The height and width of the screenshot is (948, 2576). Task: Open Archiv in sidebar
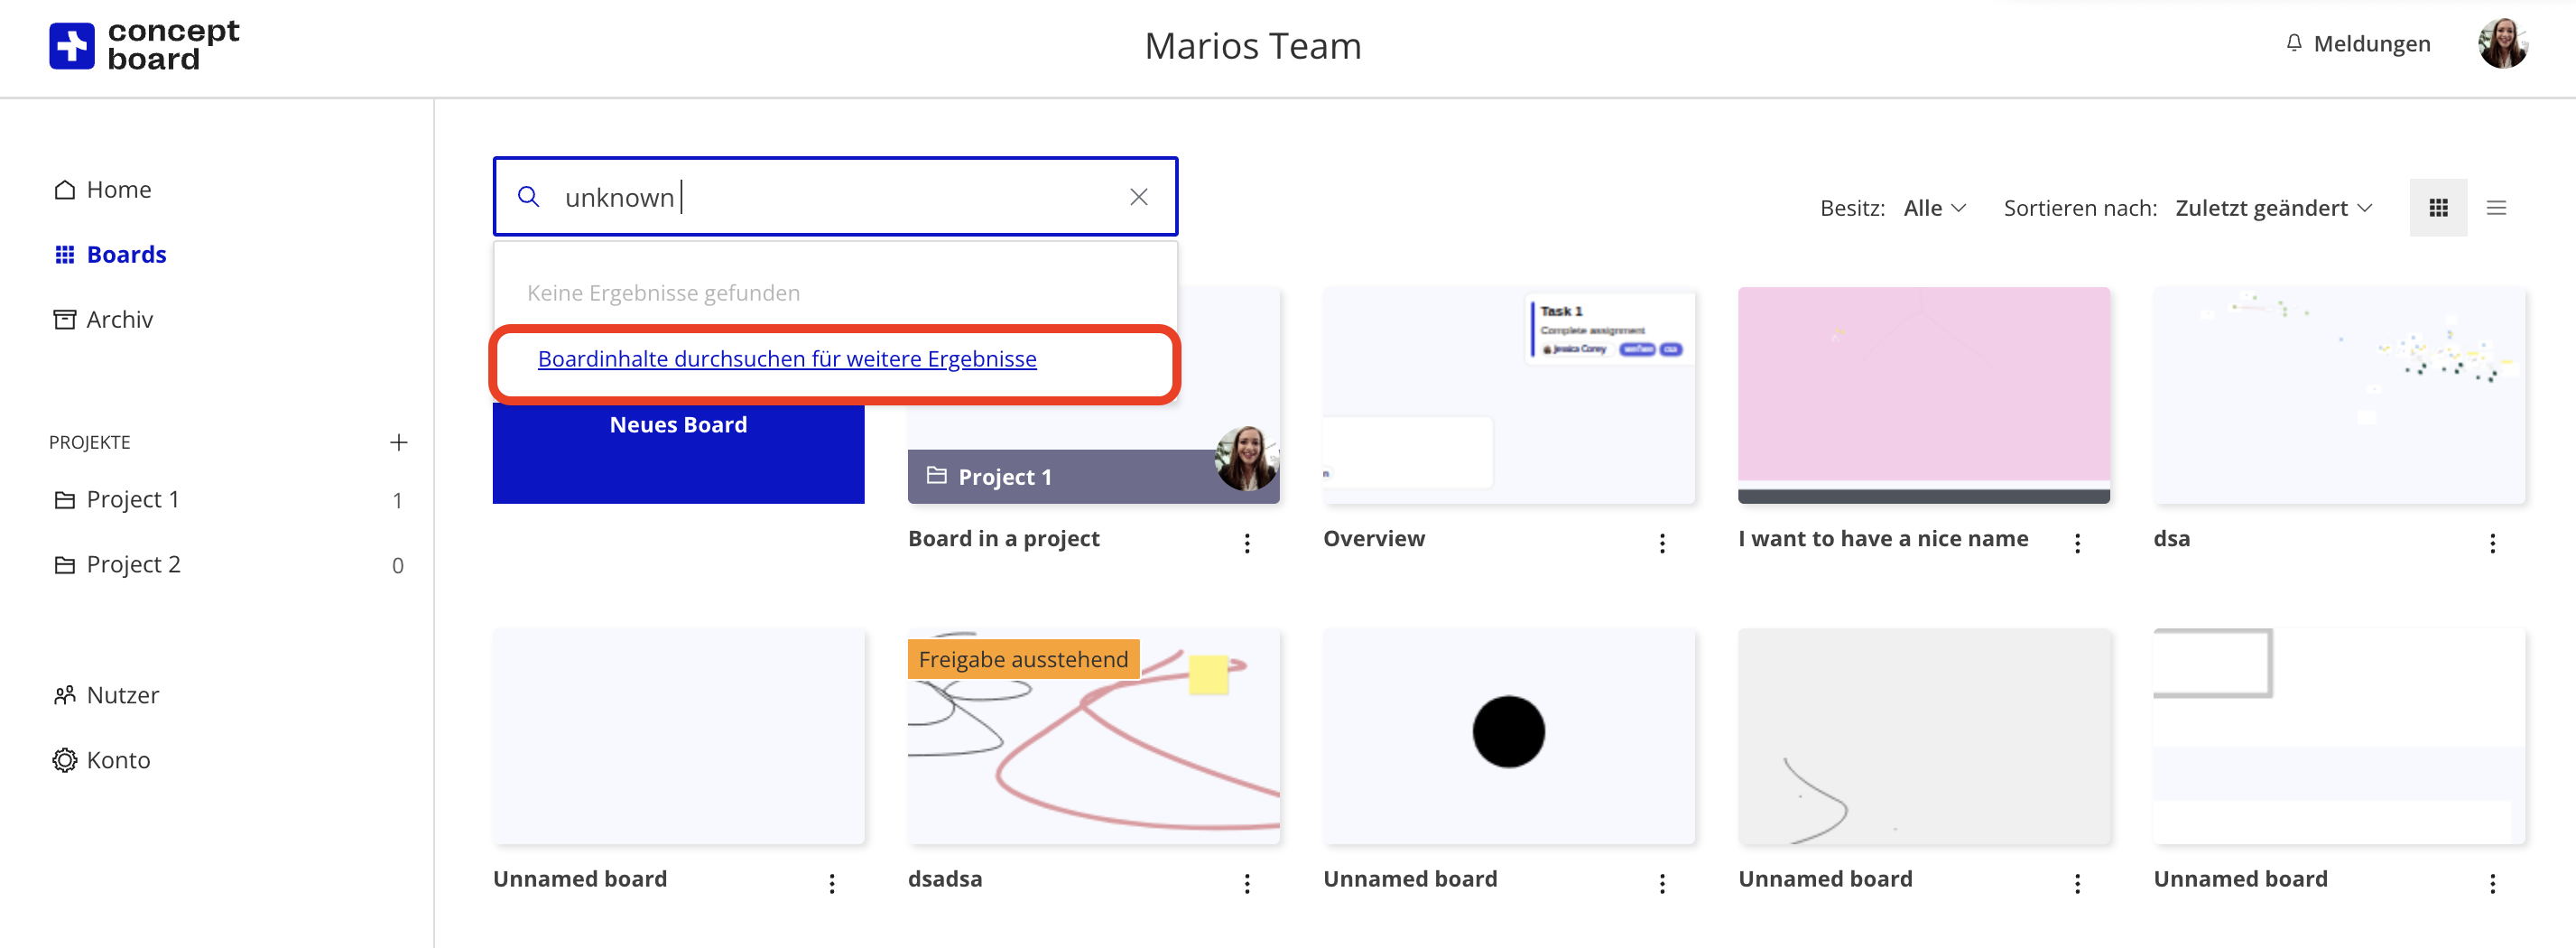click(x=103, y=319)
